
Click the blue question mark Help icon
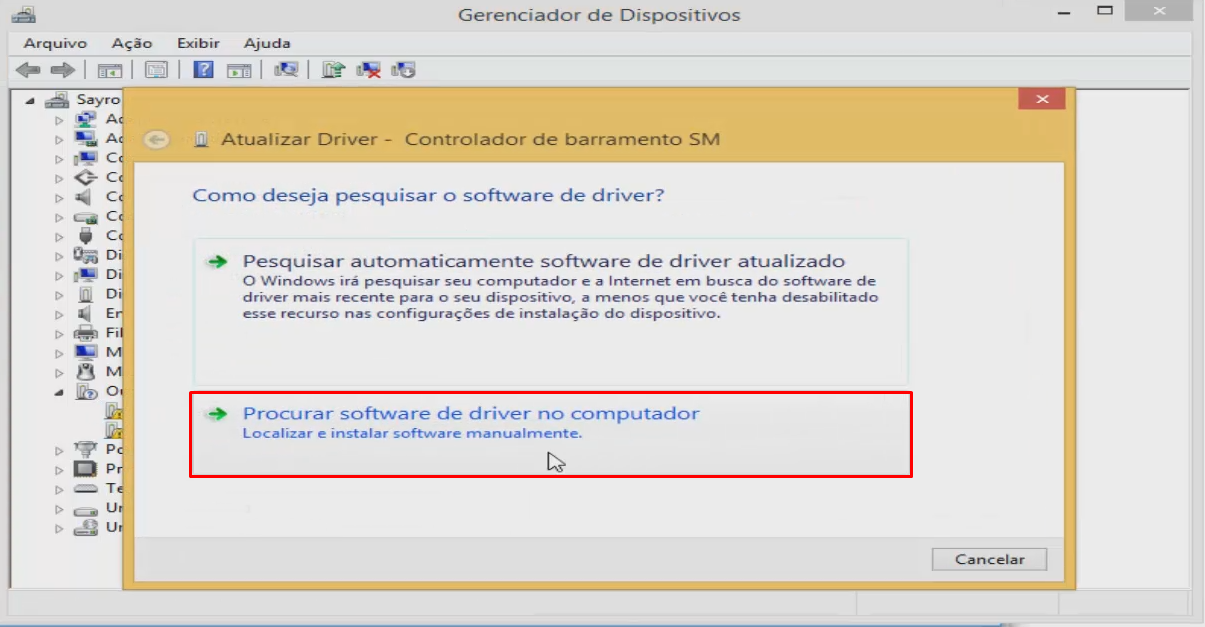pos(204,70)
